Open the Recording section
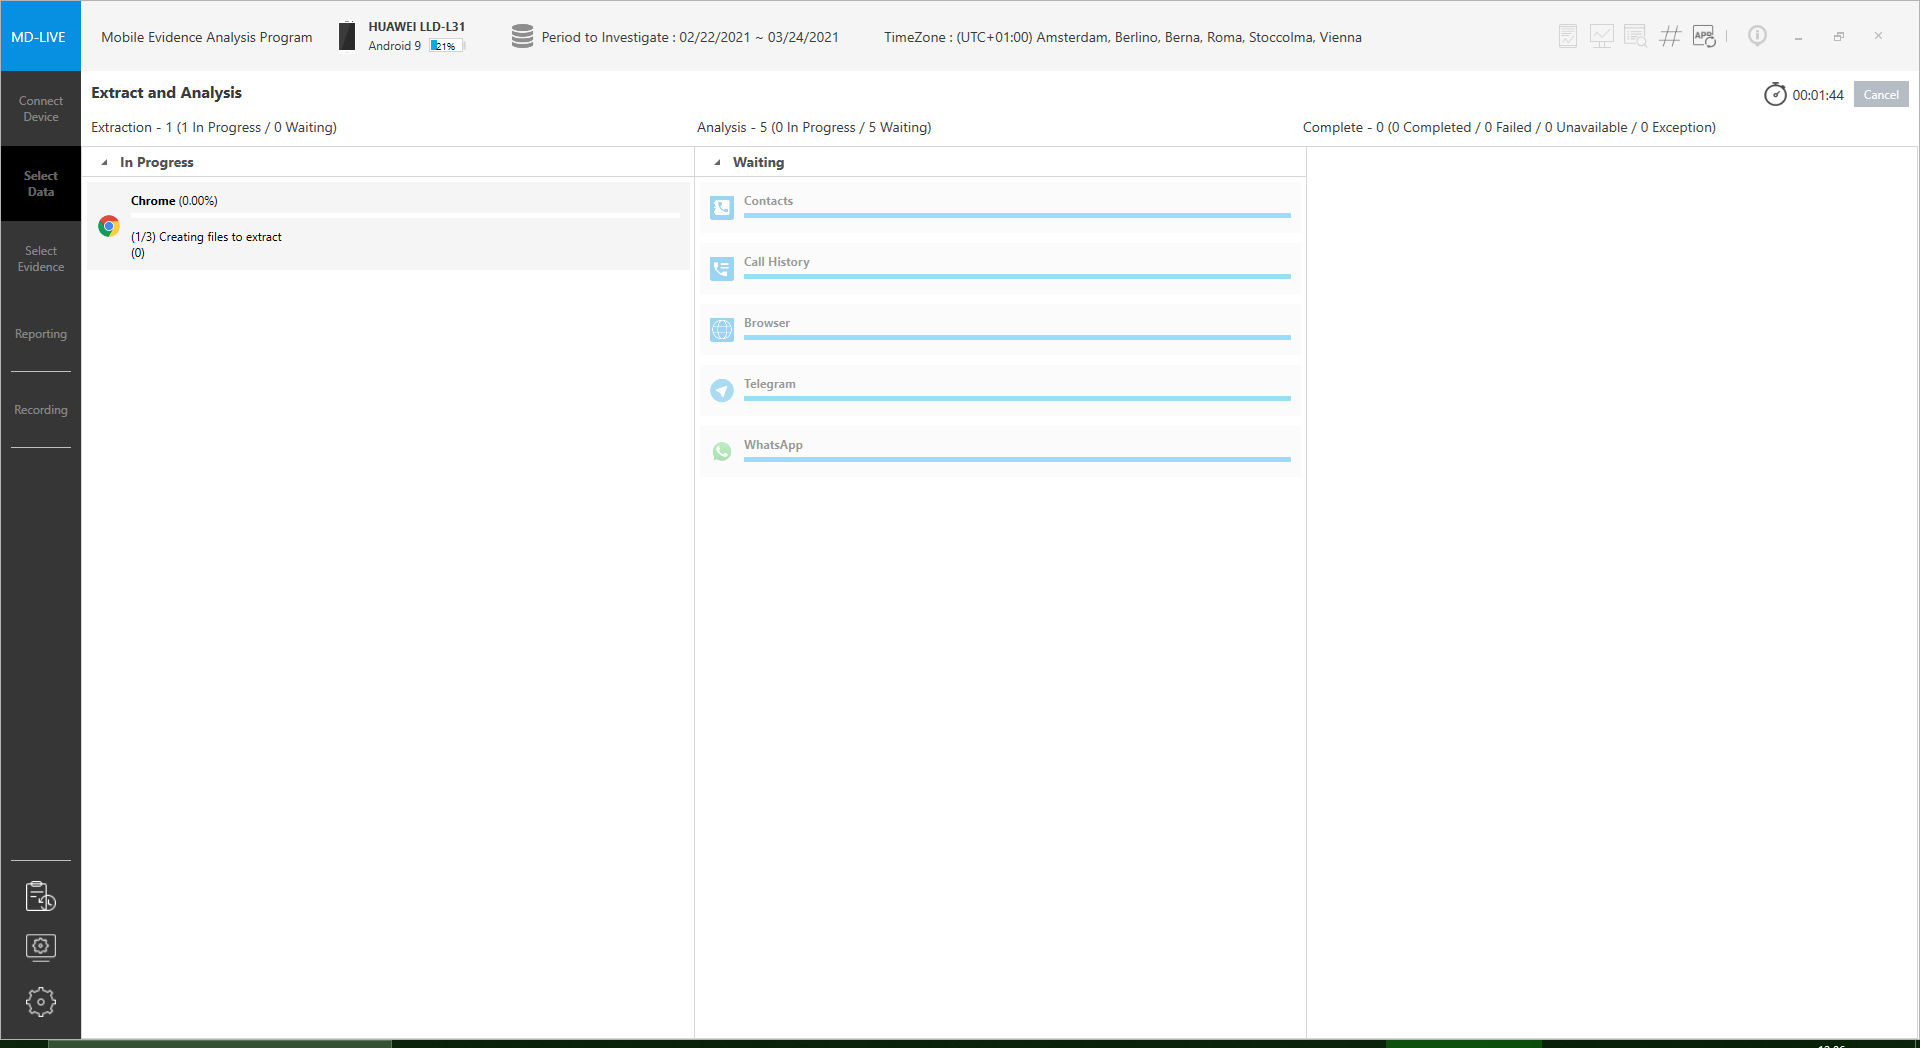1920x1048 pixels. [40, 410]
